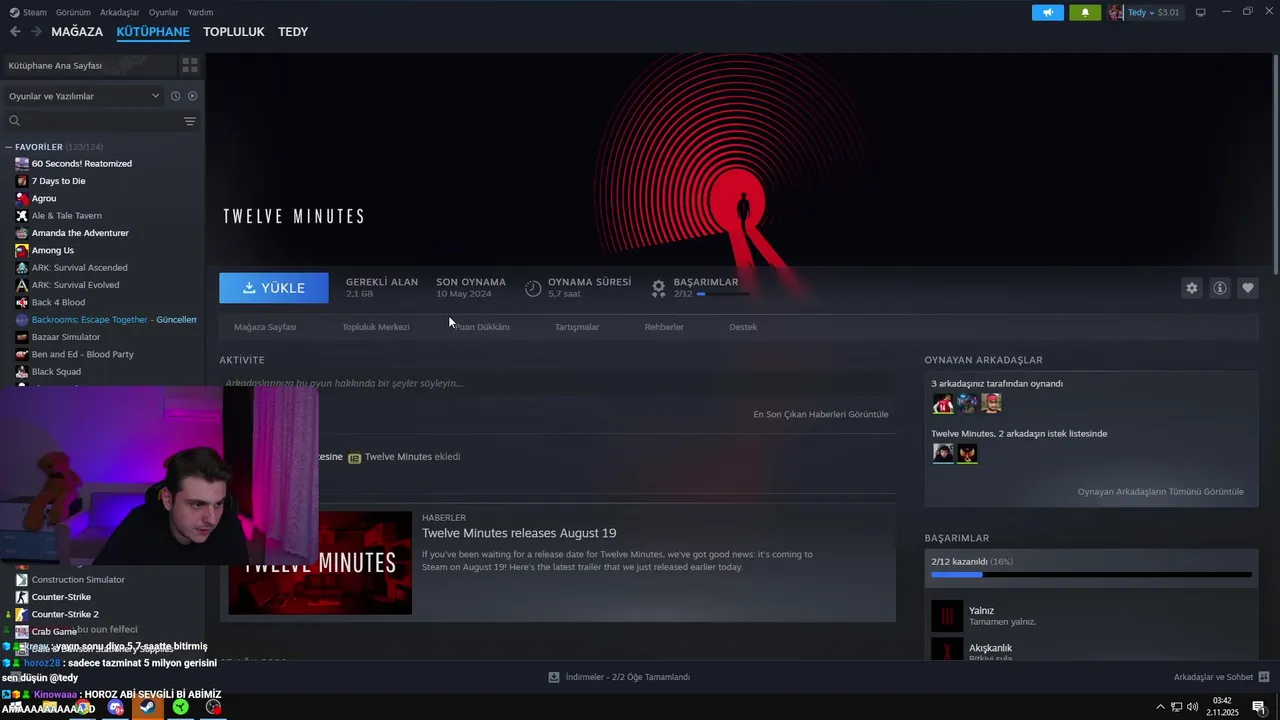Select the first friend avatar who played
The height and width of the screenshot is (720, 1280).
pos(943,403)
